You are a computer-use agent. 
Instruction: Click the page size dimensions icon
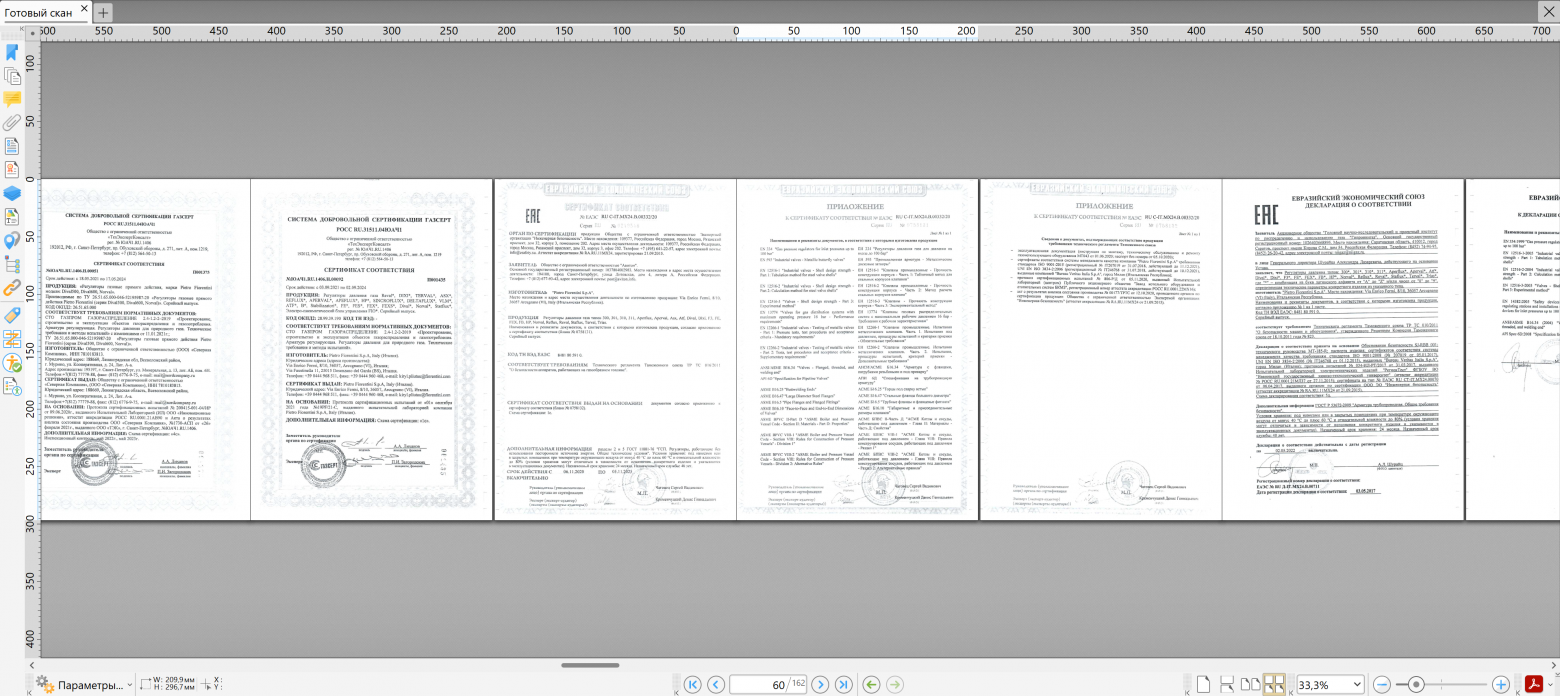click(x=145, y=684)
